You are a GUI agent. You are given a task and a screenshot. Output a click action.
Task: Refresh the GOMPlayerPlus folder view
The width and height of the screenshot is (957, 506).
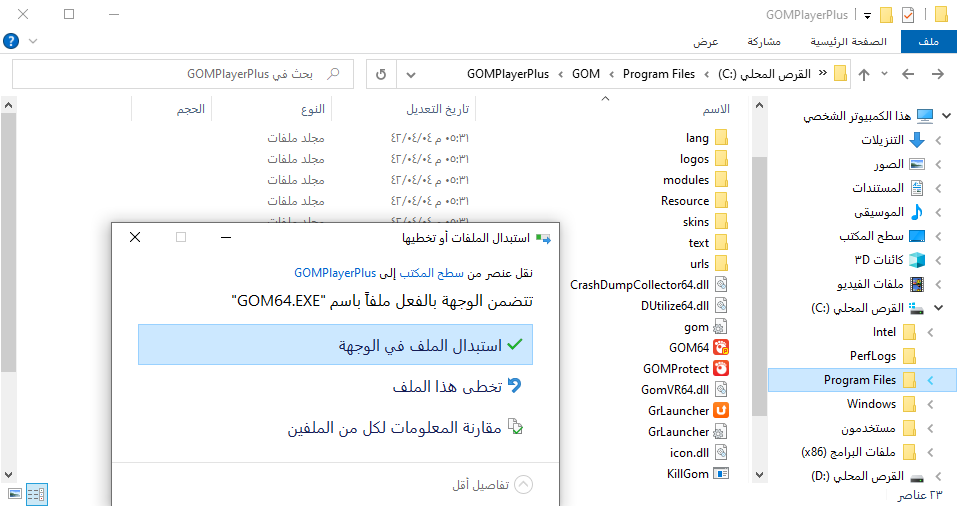[381, 74]
